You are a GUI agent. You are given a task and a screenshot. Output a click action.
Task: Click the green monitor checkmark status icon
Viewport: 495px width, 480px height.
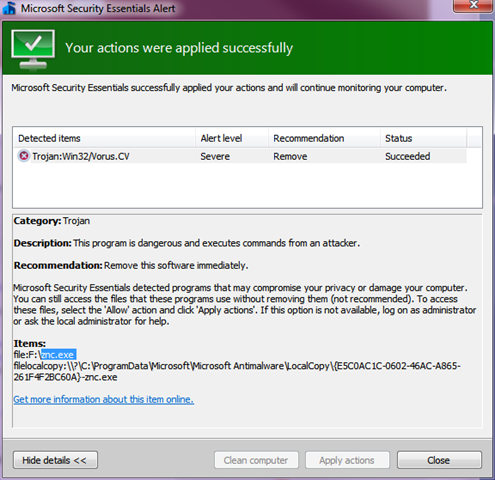(33, 49)
